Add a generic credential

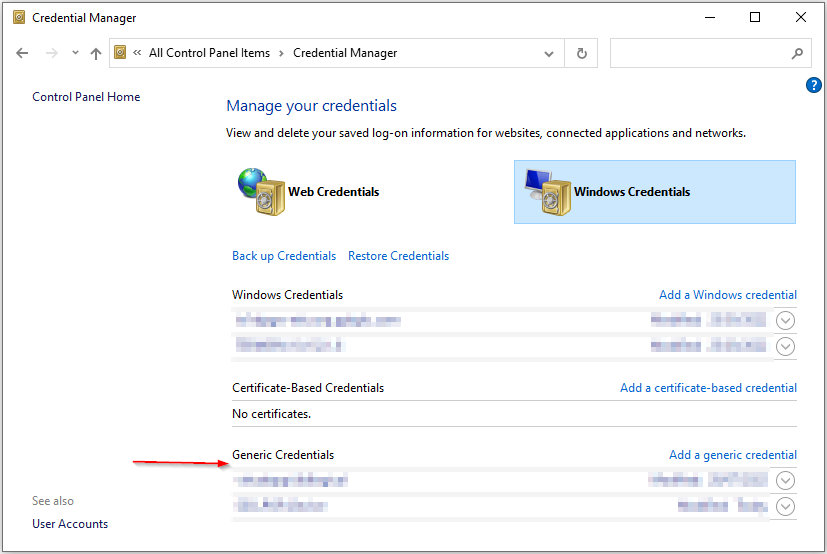[x=733, y=455]
